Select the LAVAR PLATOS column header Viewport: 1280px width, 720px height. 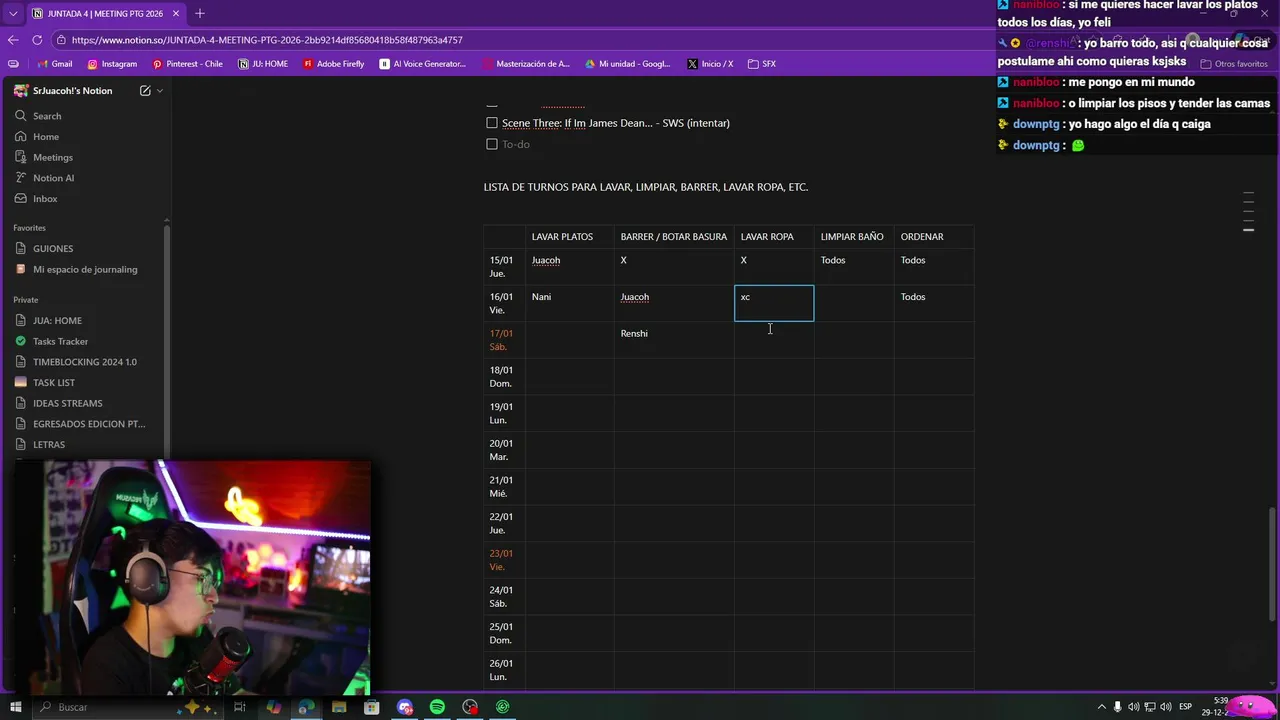(x=569, y=237)
